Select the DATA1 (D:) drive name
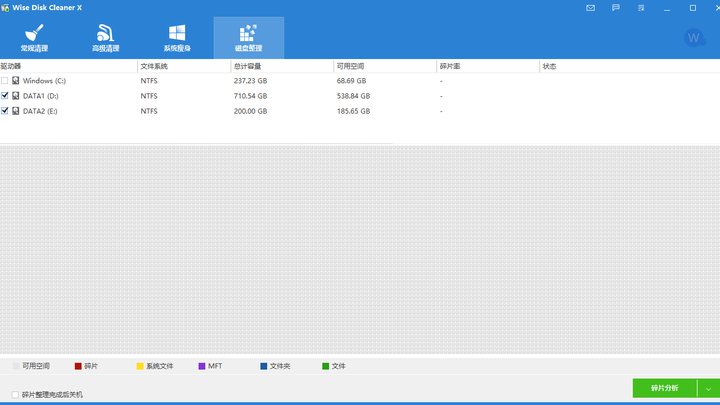 pyautogui.click(x=41, y=96)
